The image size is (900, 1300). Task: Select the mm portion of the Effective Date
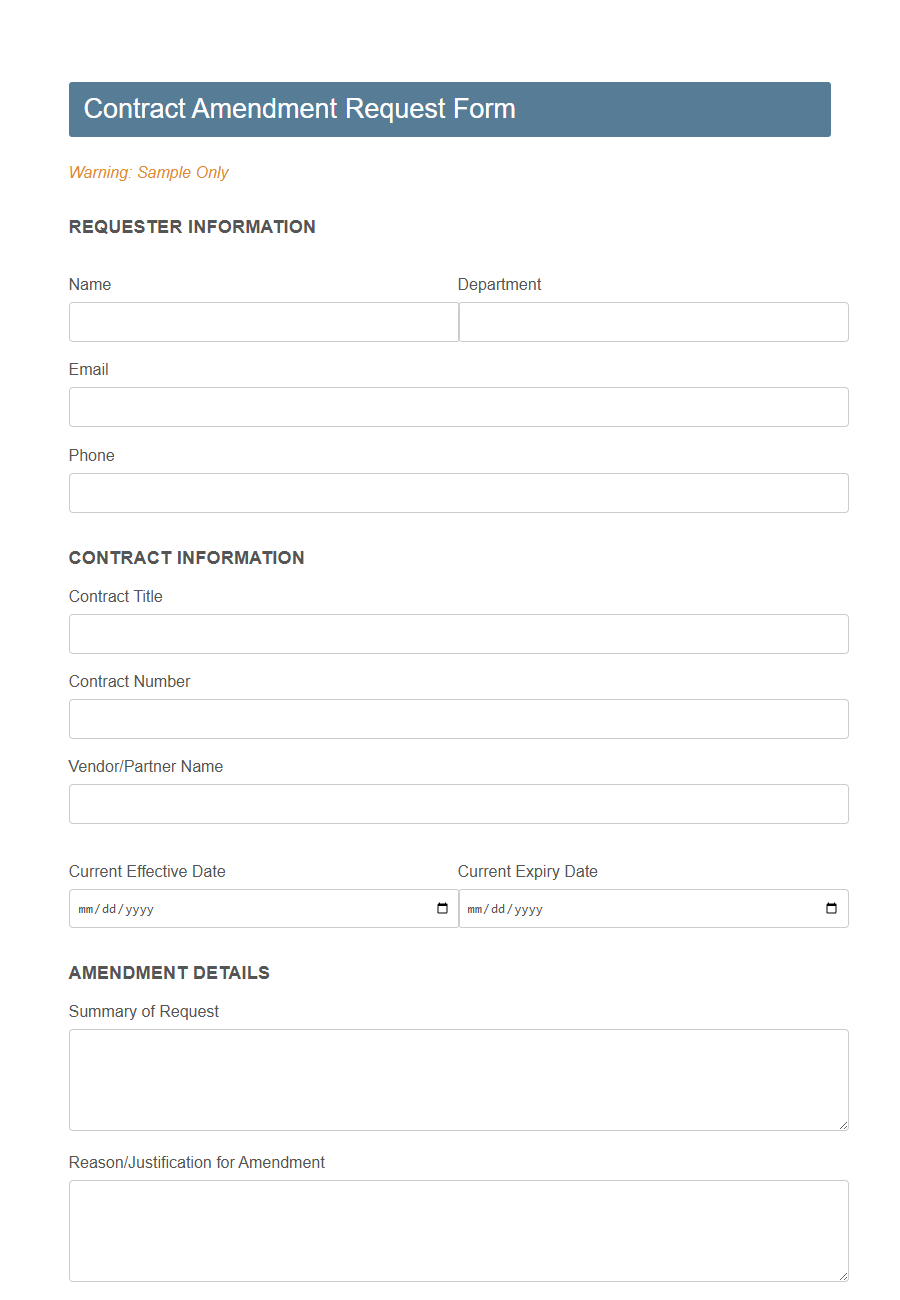[x=84, y=908]
